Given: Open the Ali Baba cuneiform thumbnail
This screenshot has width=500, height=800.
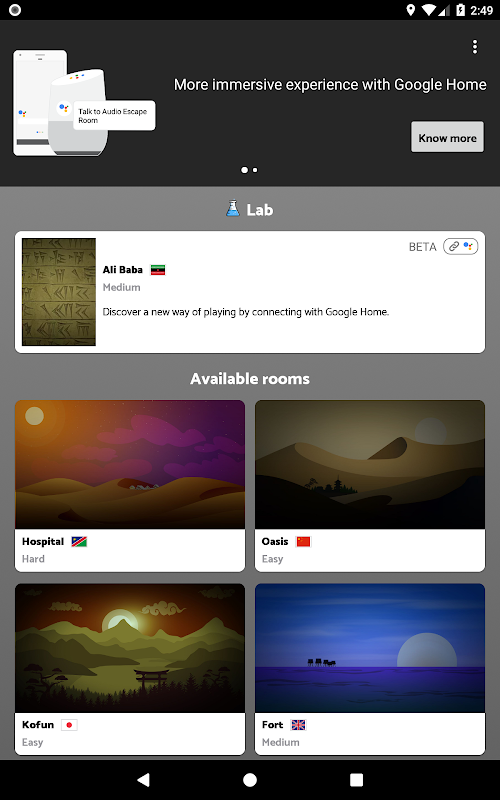Looking at the screenshot, I should coord(59,292).
